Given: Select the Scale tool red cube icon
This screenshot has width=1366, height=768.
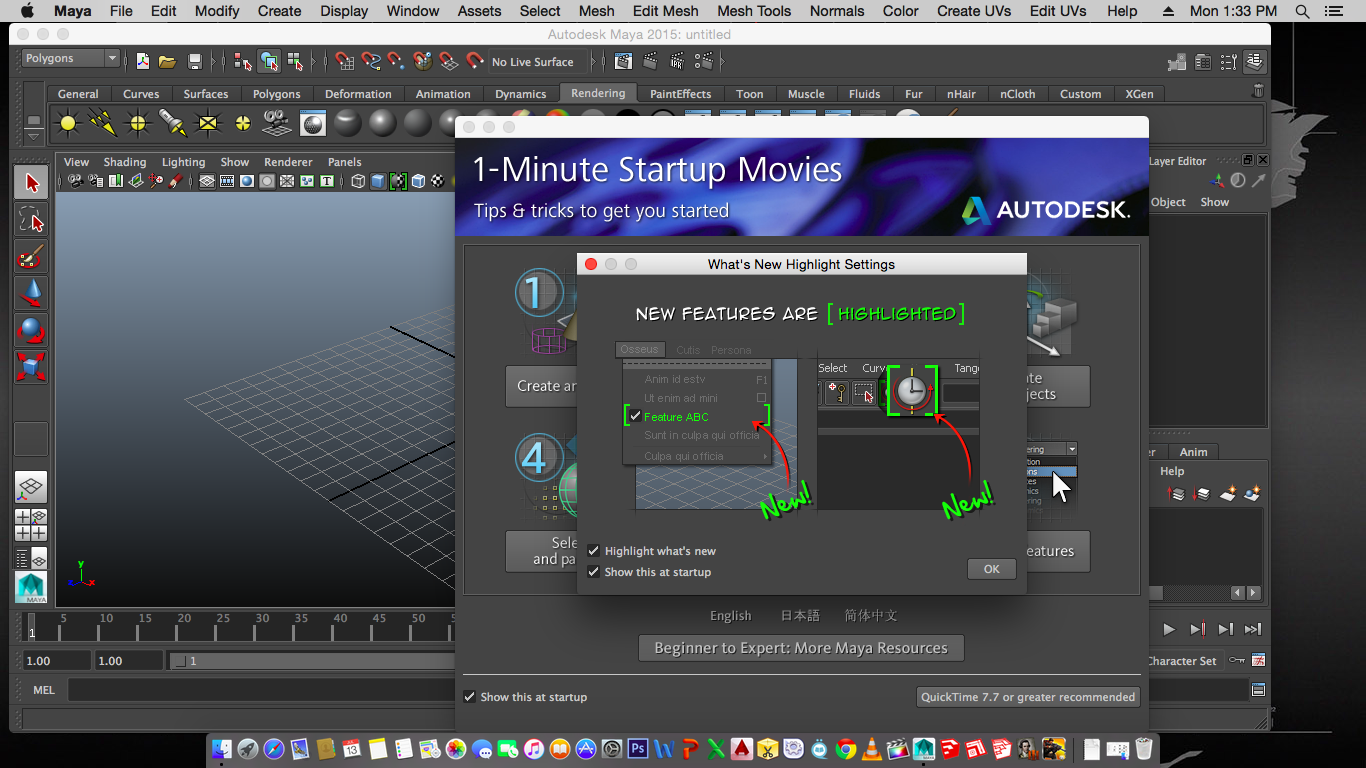Looking at the screenshot, I should pos(31,366).
